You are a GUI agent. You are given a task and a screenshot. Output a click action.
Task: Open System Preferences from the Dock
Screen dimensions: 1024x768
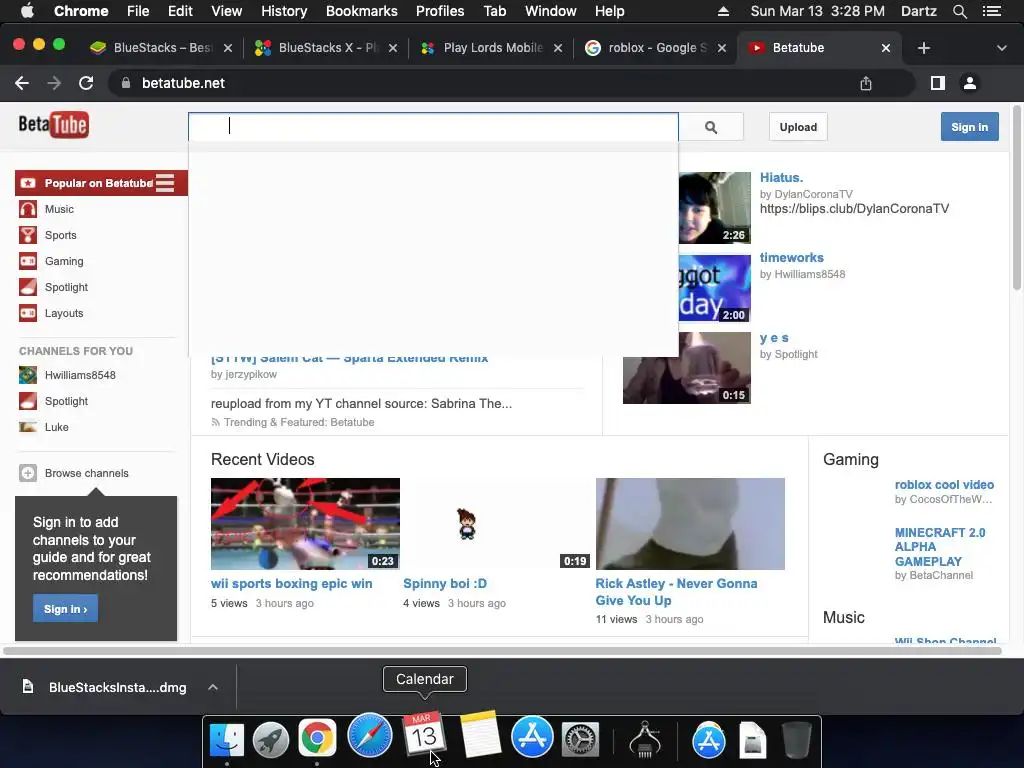click(x=580, y=739)
